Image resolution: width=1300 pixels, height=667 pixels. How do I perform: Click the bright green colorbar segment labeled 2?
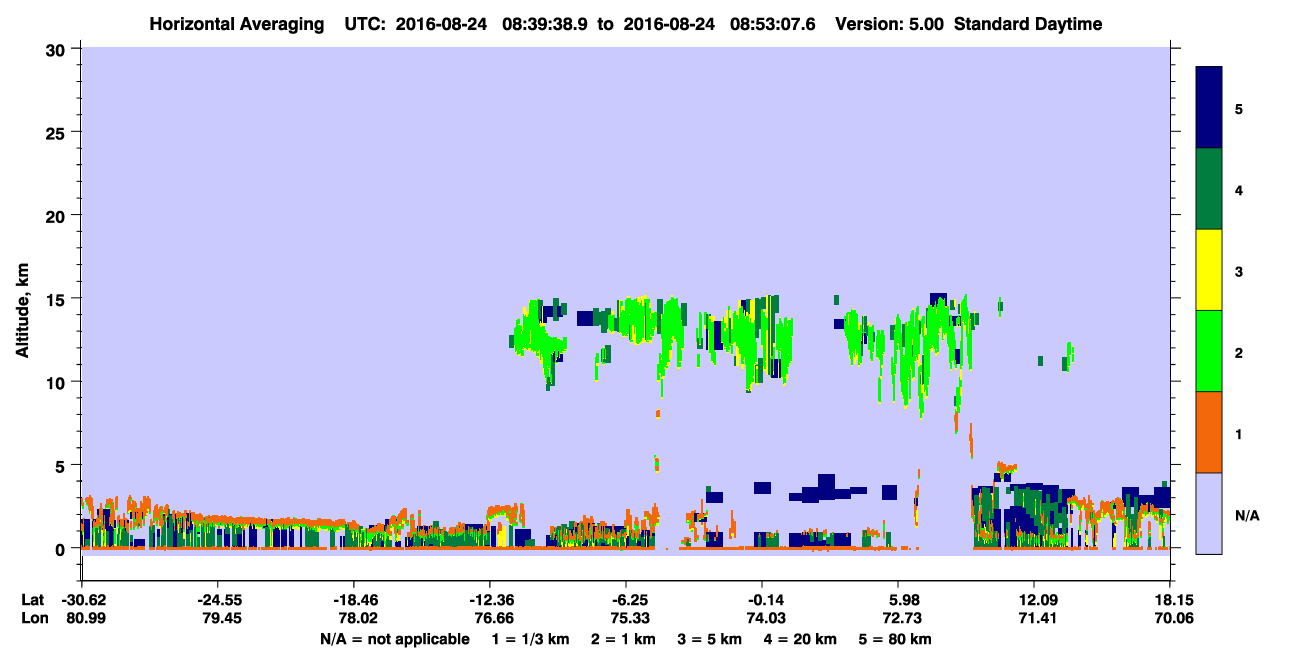[1209, 351]
